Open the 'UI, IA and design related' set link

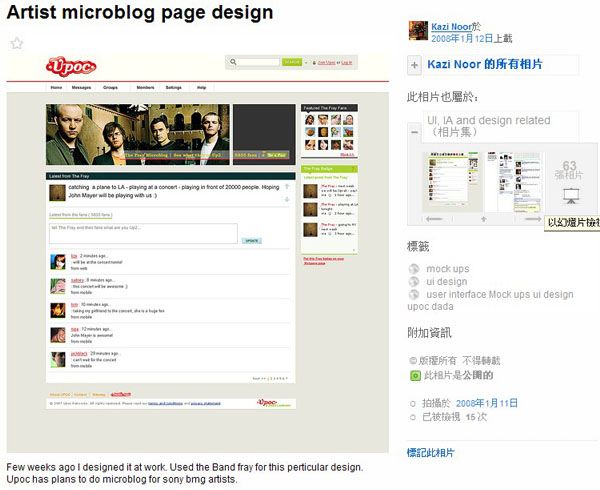(x=488, y=120)
